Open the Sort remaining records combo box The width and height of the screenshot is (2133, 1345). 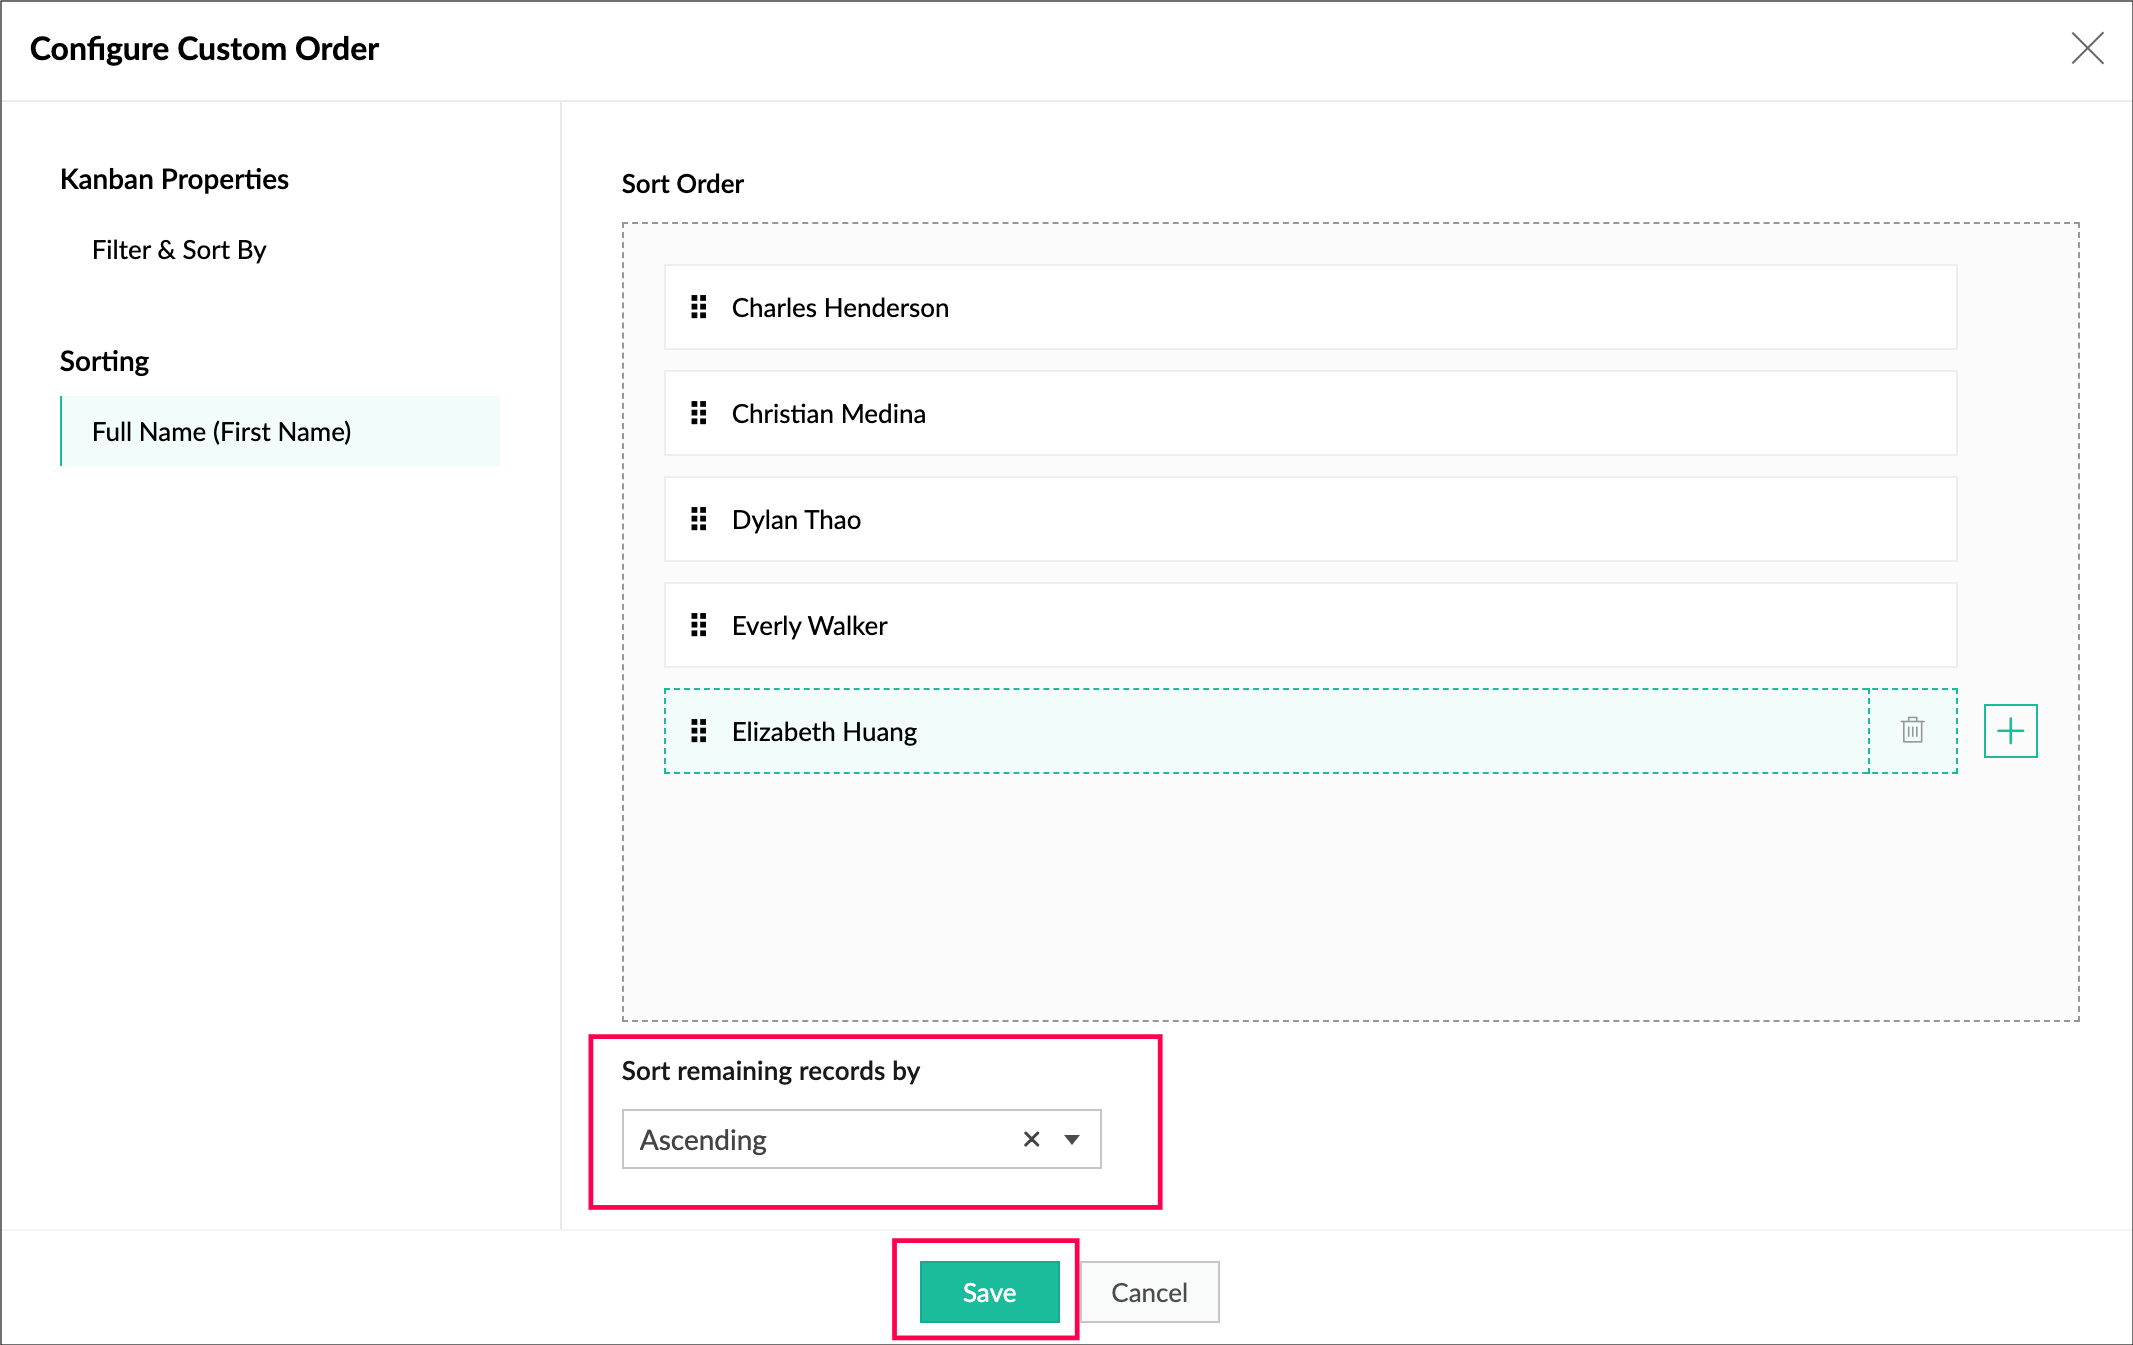(x=820, y=1139)
